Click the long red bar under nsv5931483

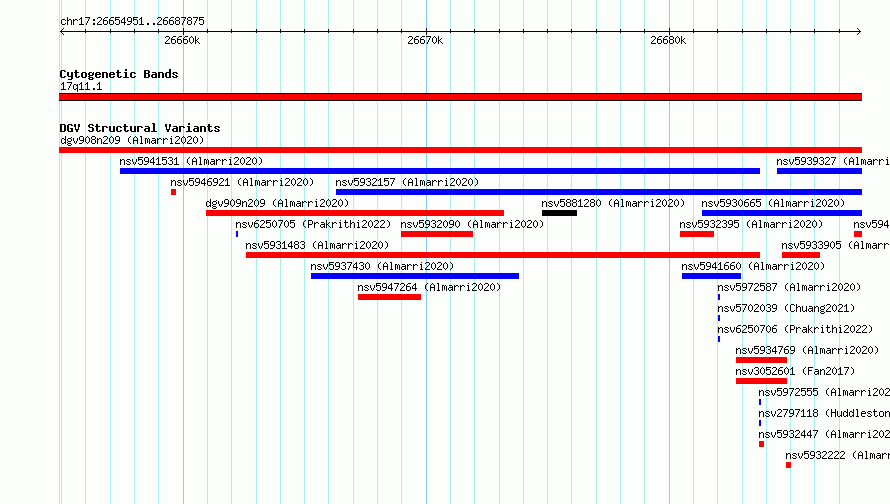(503, 255)
